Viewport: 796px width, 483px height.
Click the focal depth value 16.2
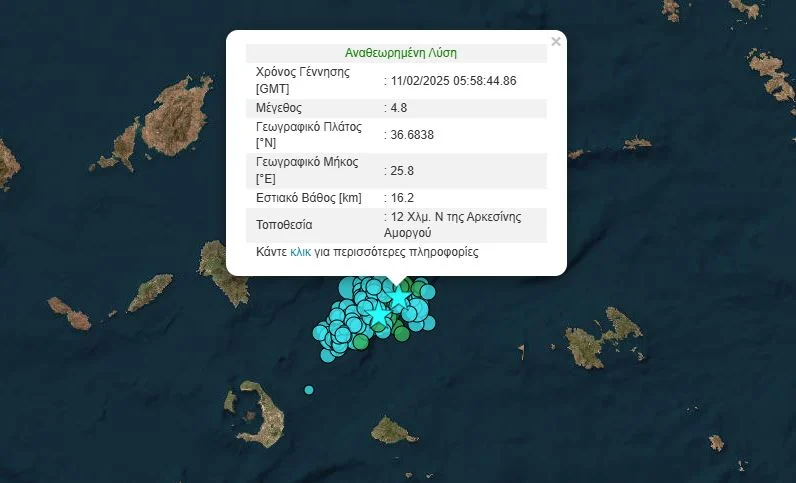click(398, 198)
